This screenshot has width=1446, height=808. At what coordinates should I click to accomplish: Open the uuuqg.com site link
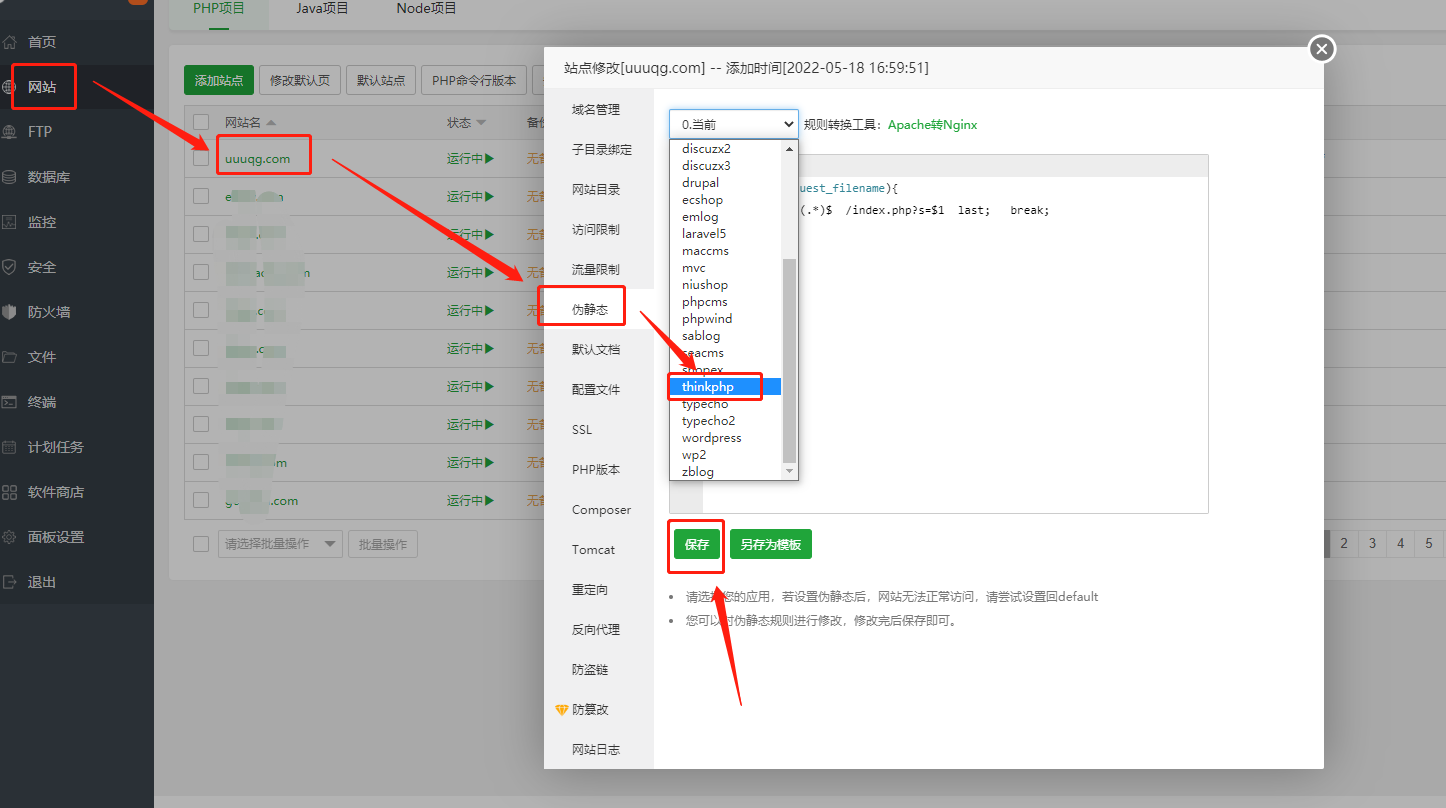point(258,159)
